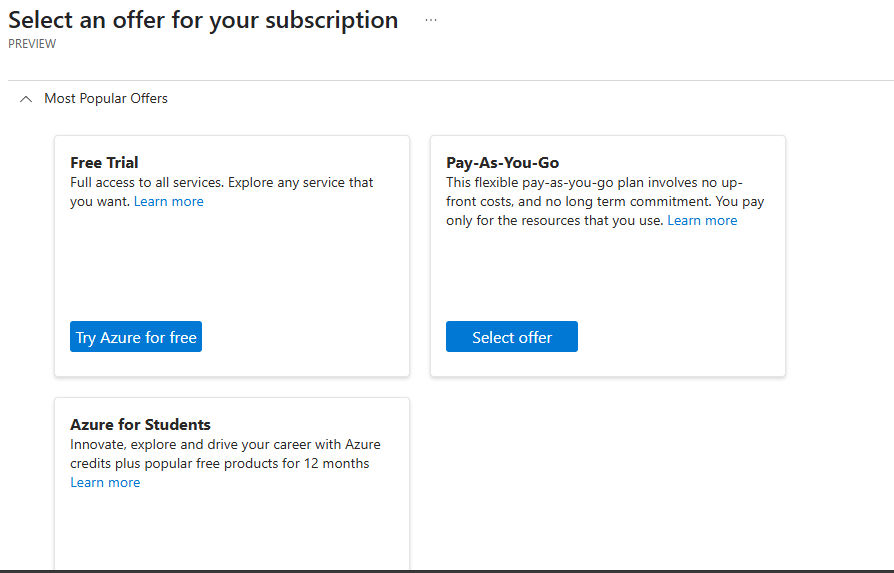Image resolution: width=894 pixels, height=573 pixels.
Task: Open the ellipsis more options menu
Action: [x=431, y=20]
